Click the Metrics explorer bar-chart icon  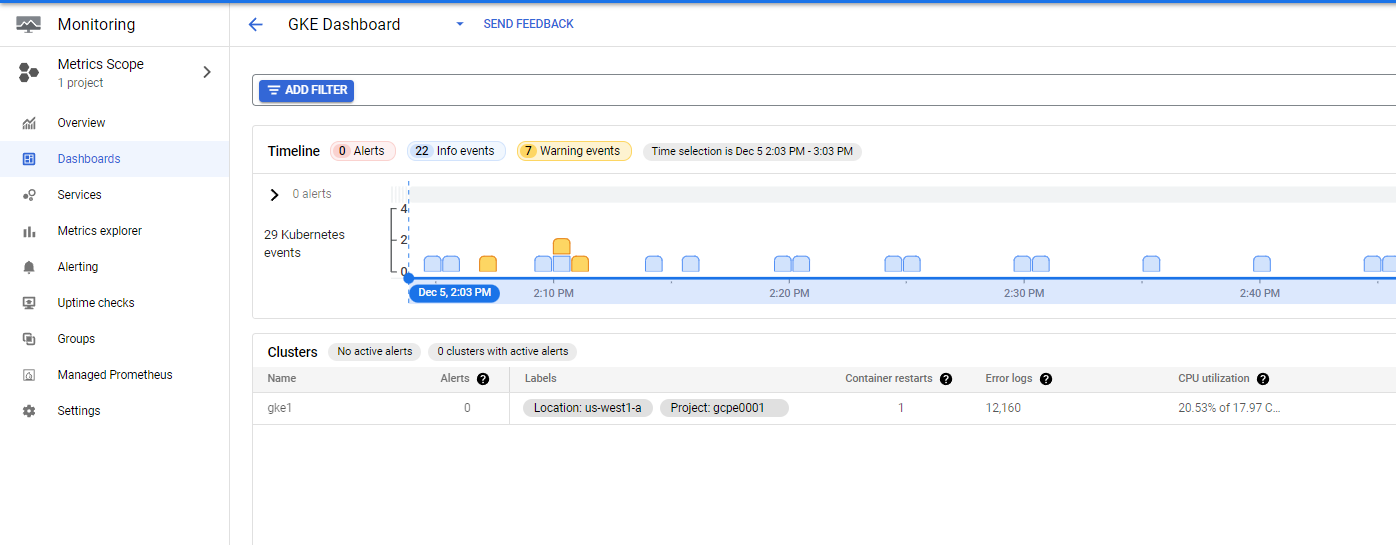pos(29,231)
